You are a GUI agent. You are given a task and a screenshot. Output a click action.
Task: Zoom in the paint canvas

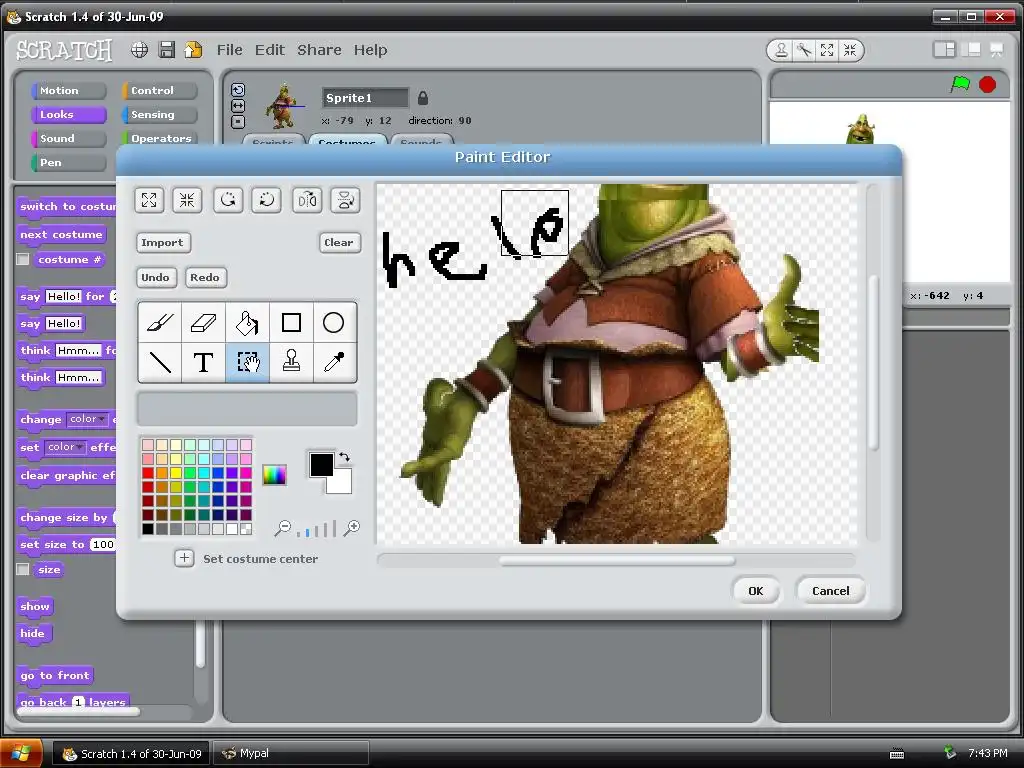(352, 528)
